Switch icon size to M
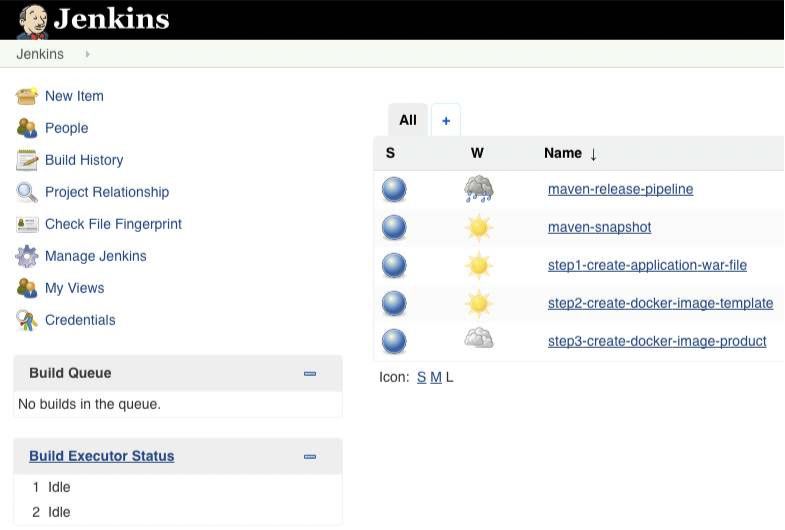 (x=436, y=377)
